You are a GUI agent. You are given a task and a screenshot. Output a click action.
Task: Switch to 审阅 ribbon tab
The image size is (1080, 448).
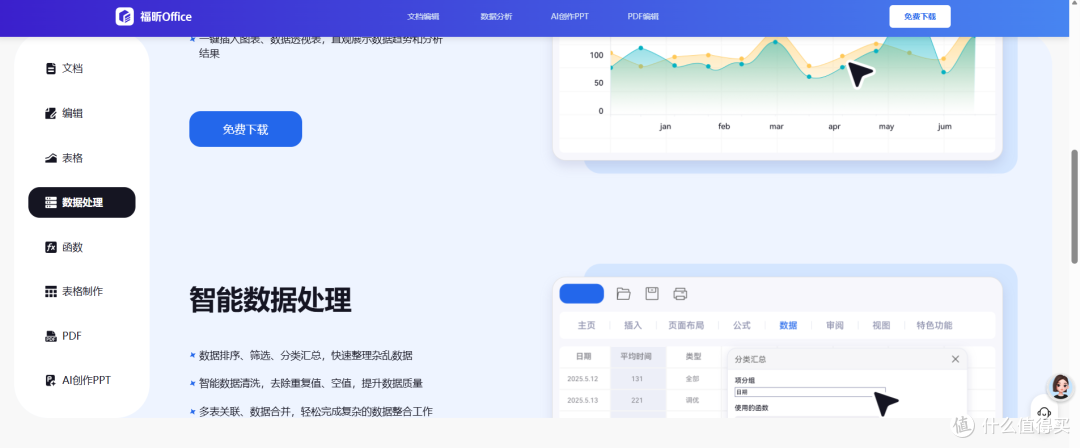click(835, 325)
